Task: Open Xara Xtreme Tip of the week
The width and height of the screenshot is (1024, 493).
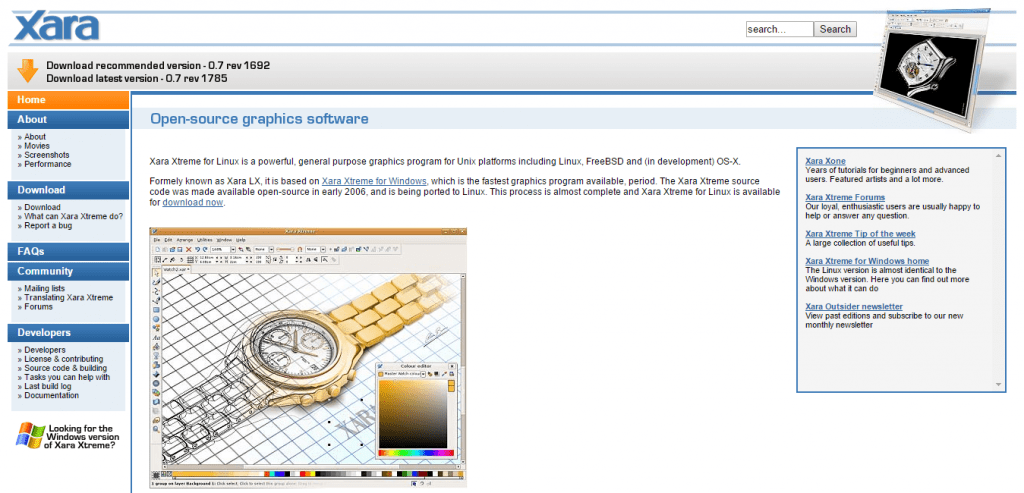Action: click(860, 234)
